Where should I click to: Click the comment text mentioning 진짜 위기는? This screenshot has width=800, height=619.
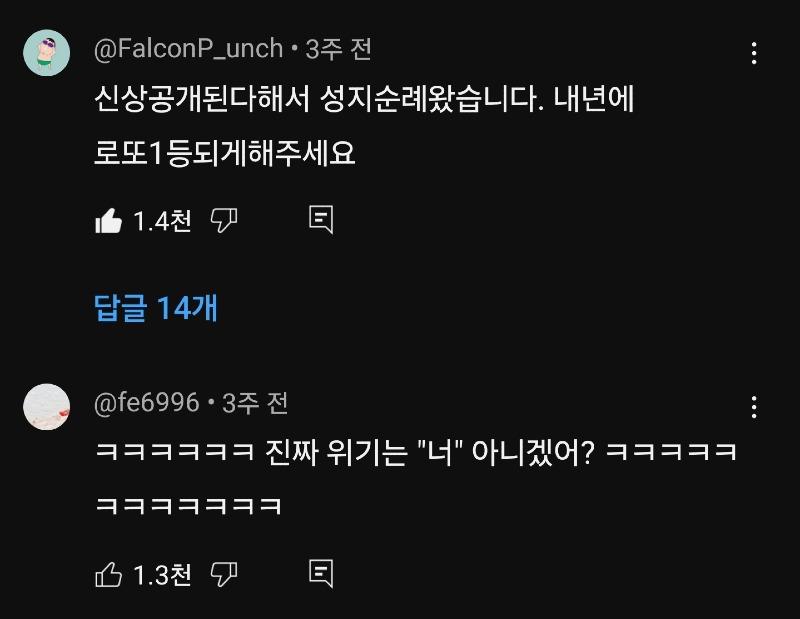coord(415,452)
